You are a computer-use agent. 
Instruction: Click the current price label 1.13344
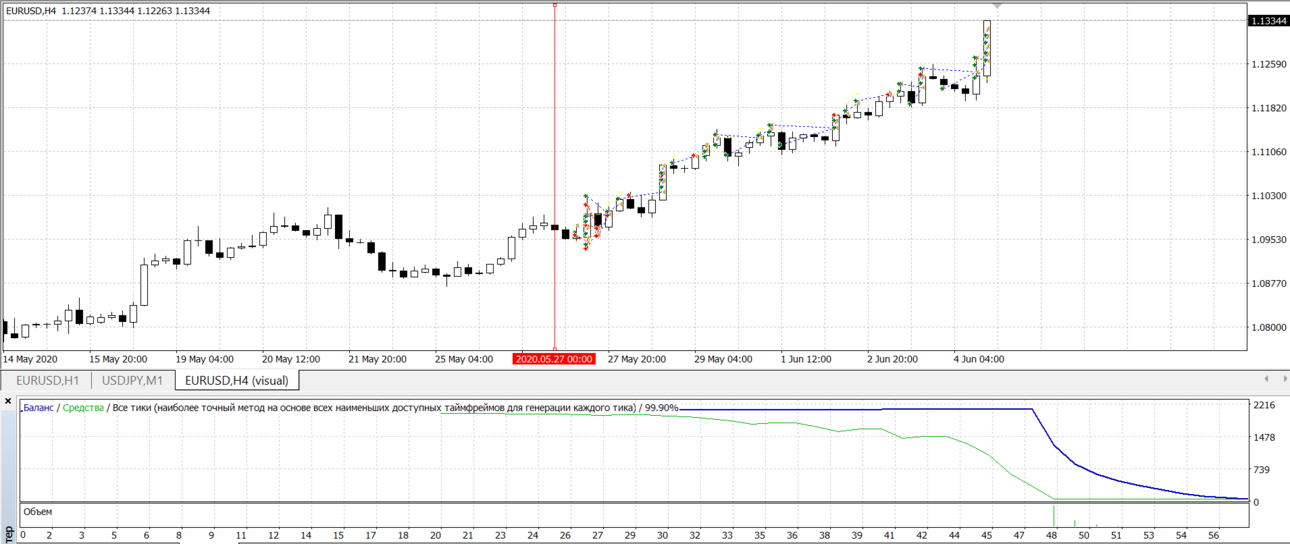coord(1268,20)
